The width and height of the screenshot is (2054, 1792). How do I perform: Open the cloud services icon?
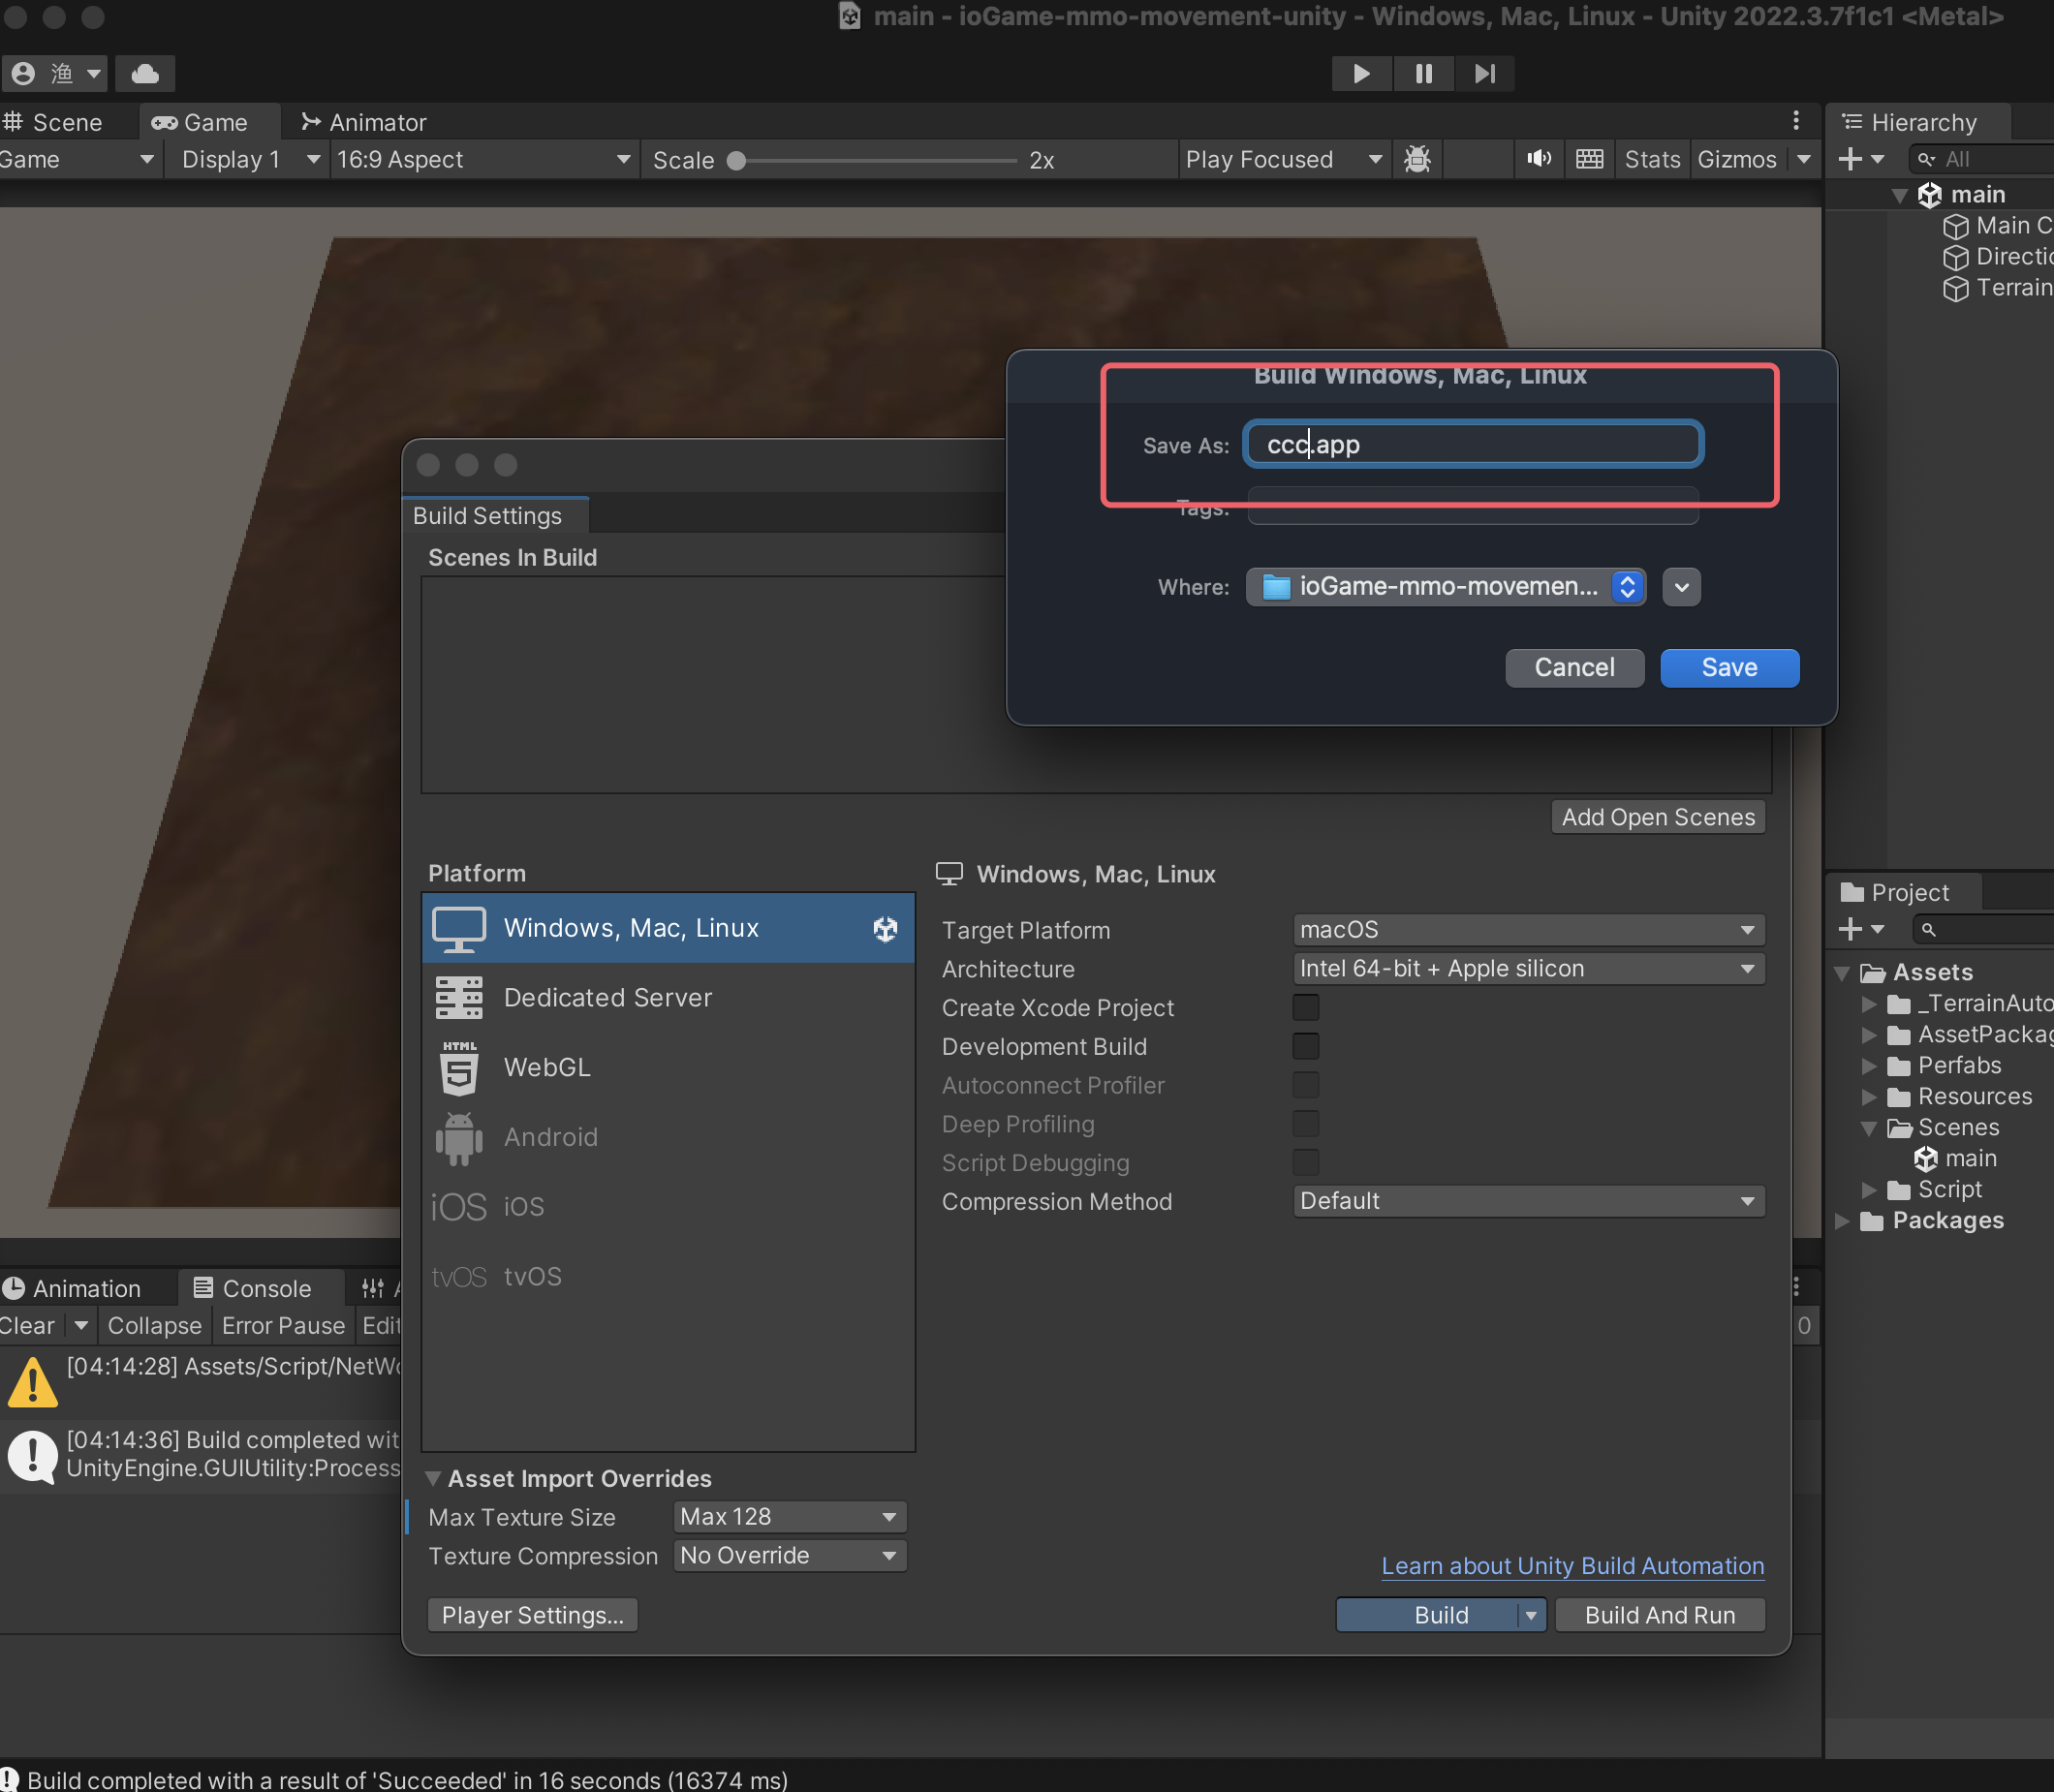(145, 73)
